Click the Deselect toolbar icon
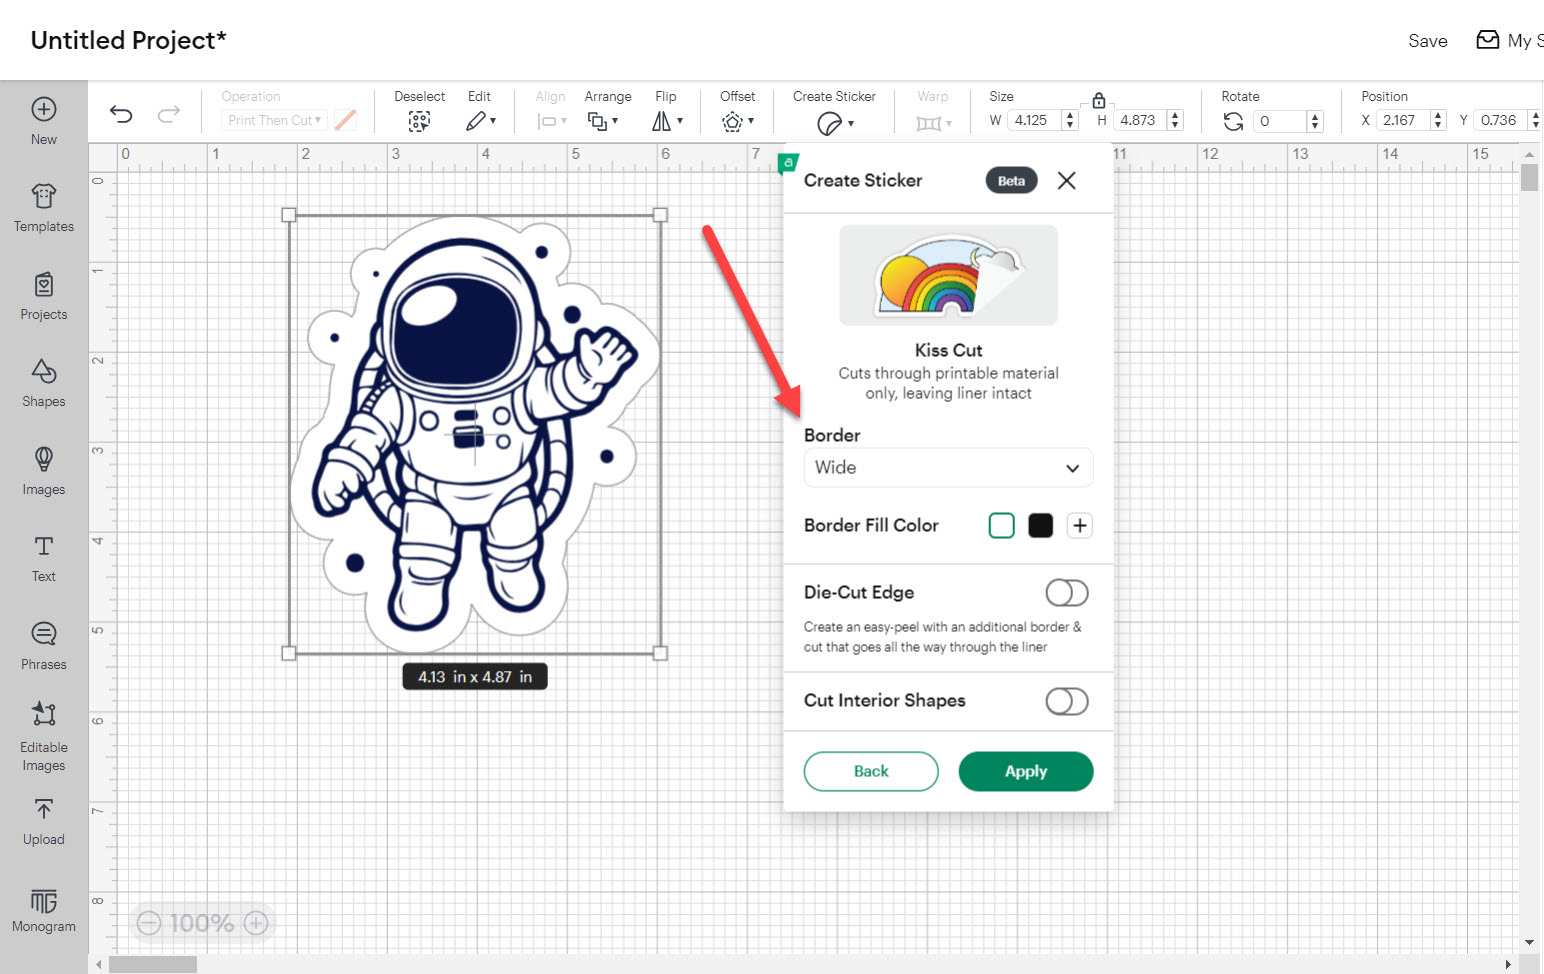Screen dimensions: 1544x974 [x=419, y=120]
